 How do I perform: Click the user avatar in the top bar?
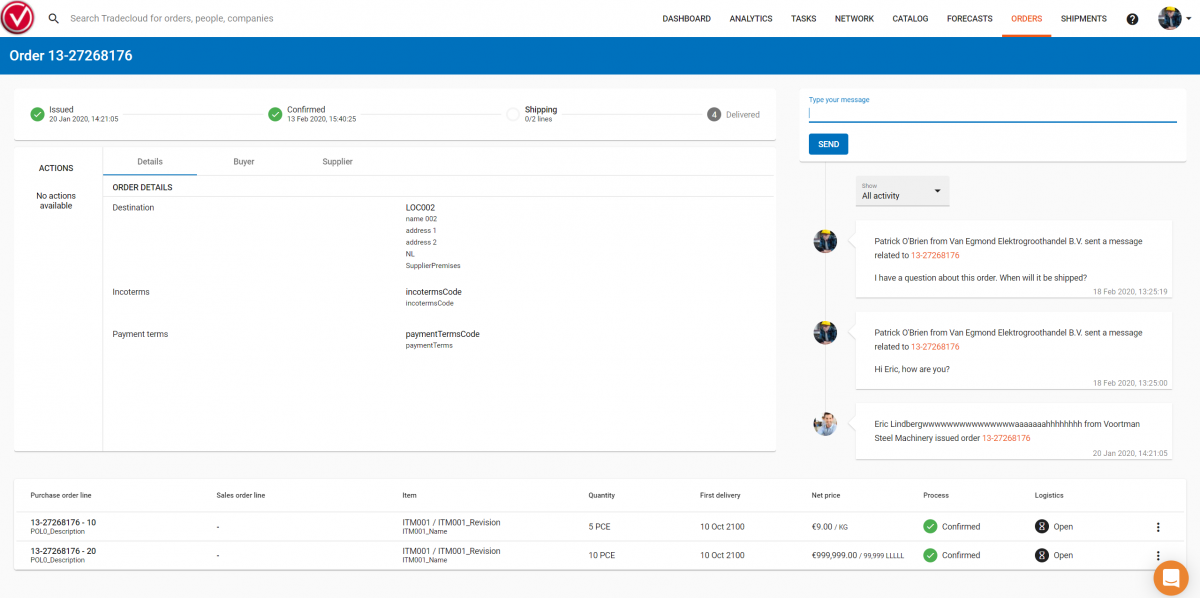[1169, 17]
